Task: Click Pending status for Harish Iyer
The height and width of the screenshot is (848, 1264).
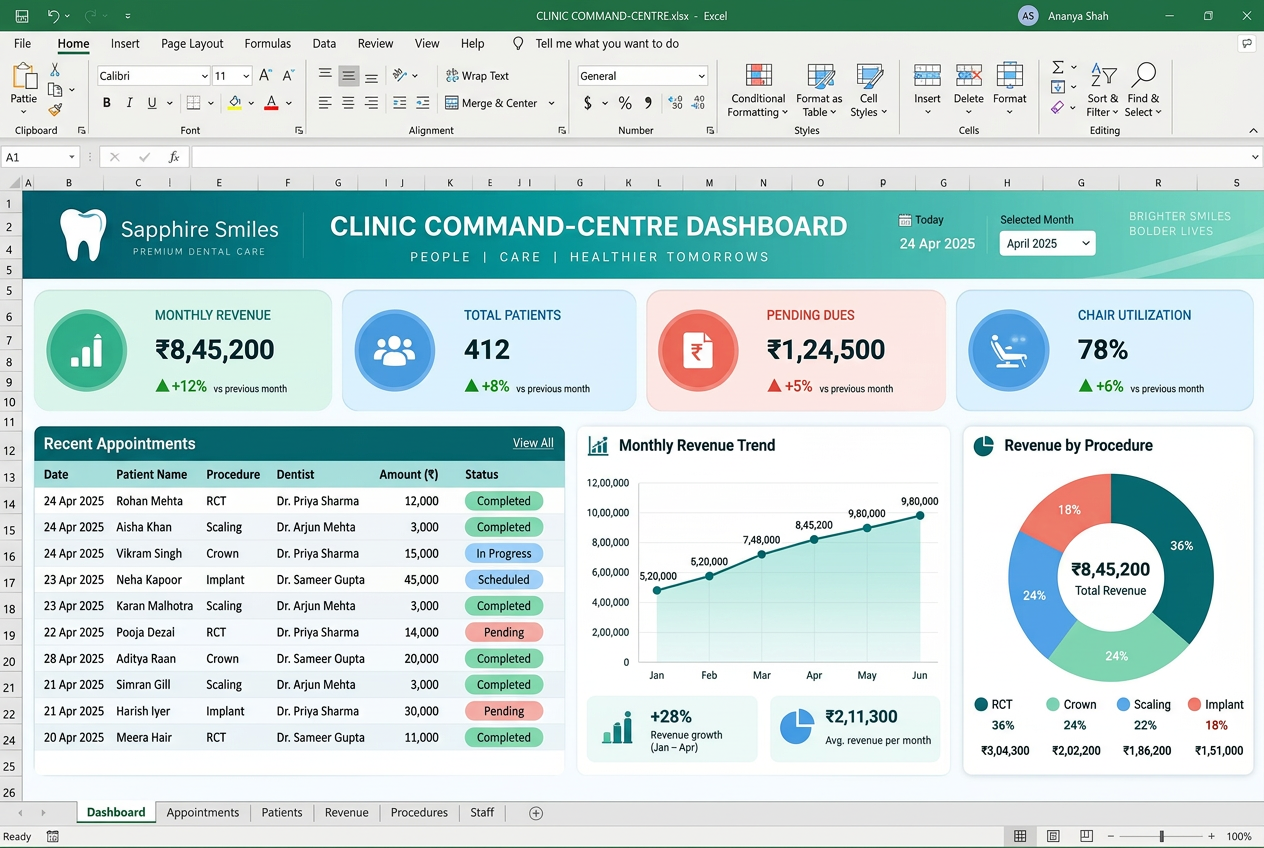Action: tap(504, 711)
